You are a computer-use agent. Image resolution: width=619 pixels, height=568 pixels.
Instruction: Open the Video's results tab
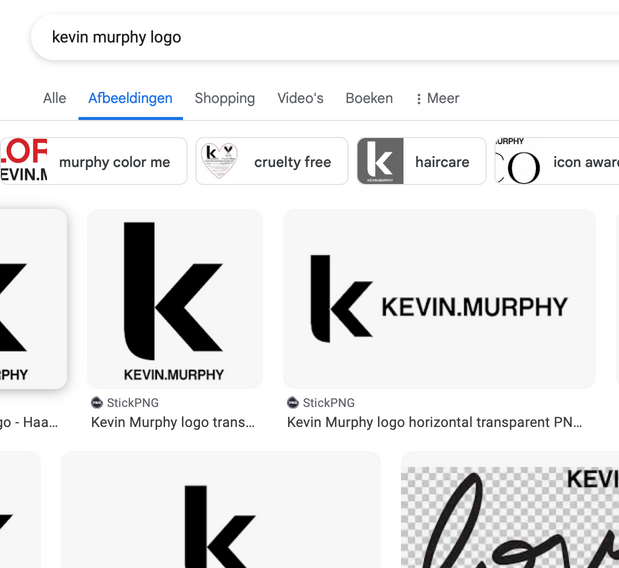click(300, 98)
